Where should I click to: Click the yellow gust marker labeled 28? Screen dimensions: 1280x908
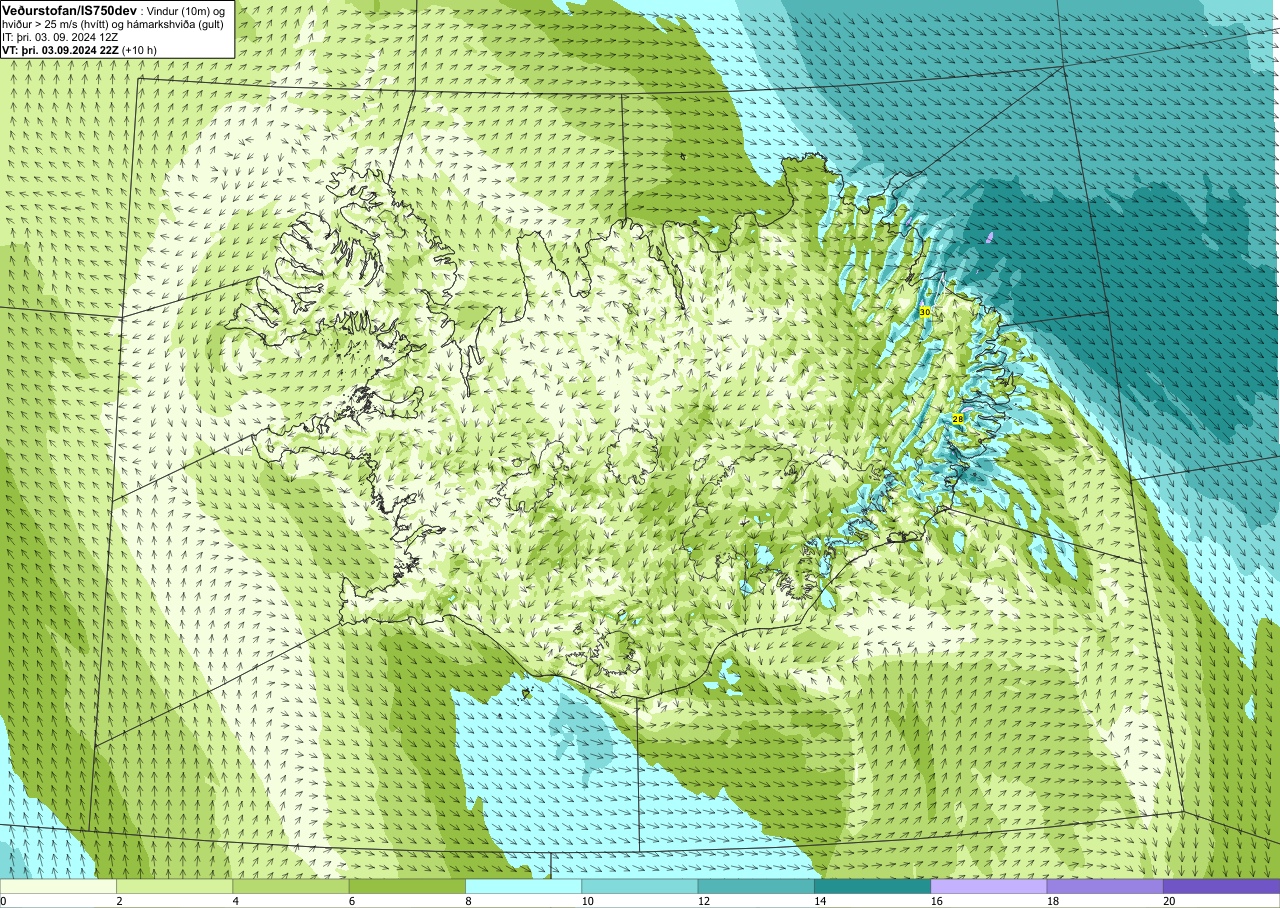tap(957, 419)
